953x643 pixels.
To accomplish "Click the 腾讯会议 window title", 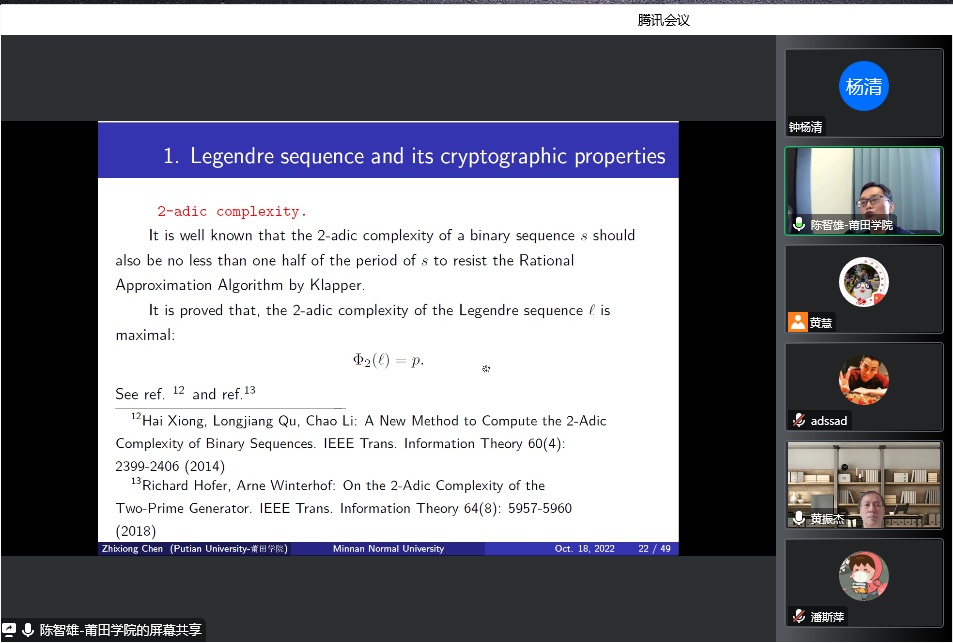I will (664, 20).
